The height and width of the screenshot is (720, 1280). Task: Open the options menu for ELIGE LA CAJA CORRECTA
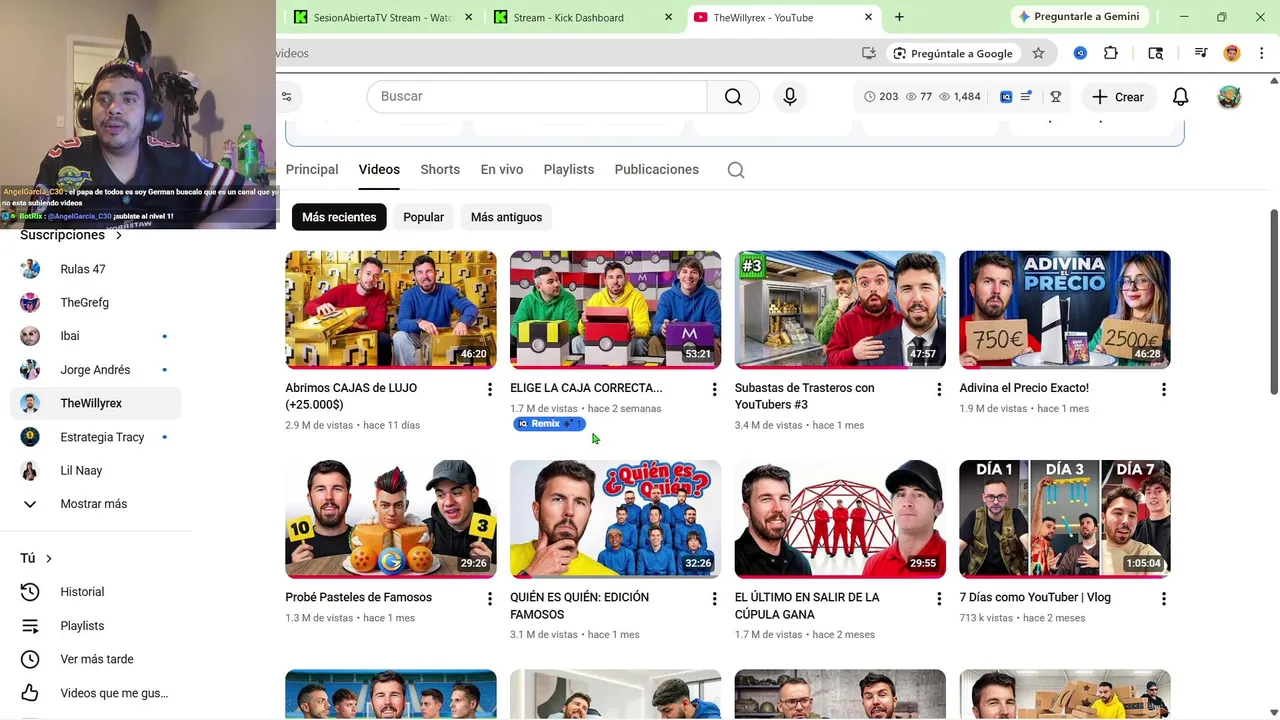(714, 389)
